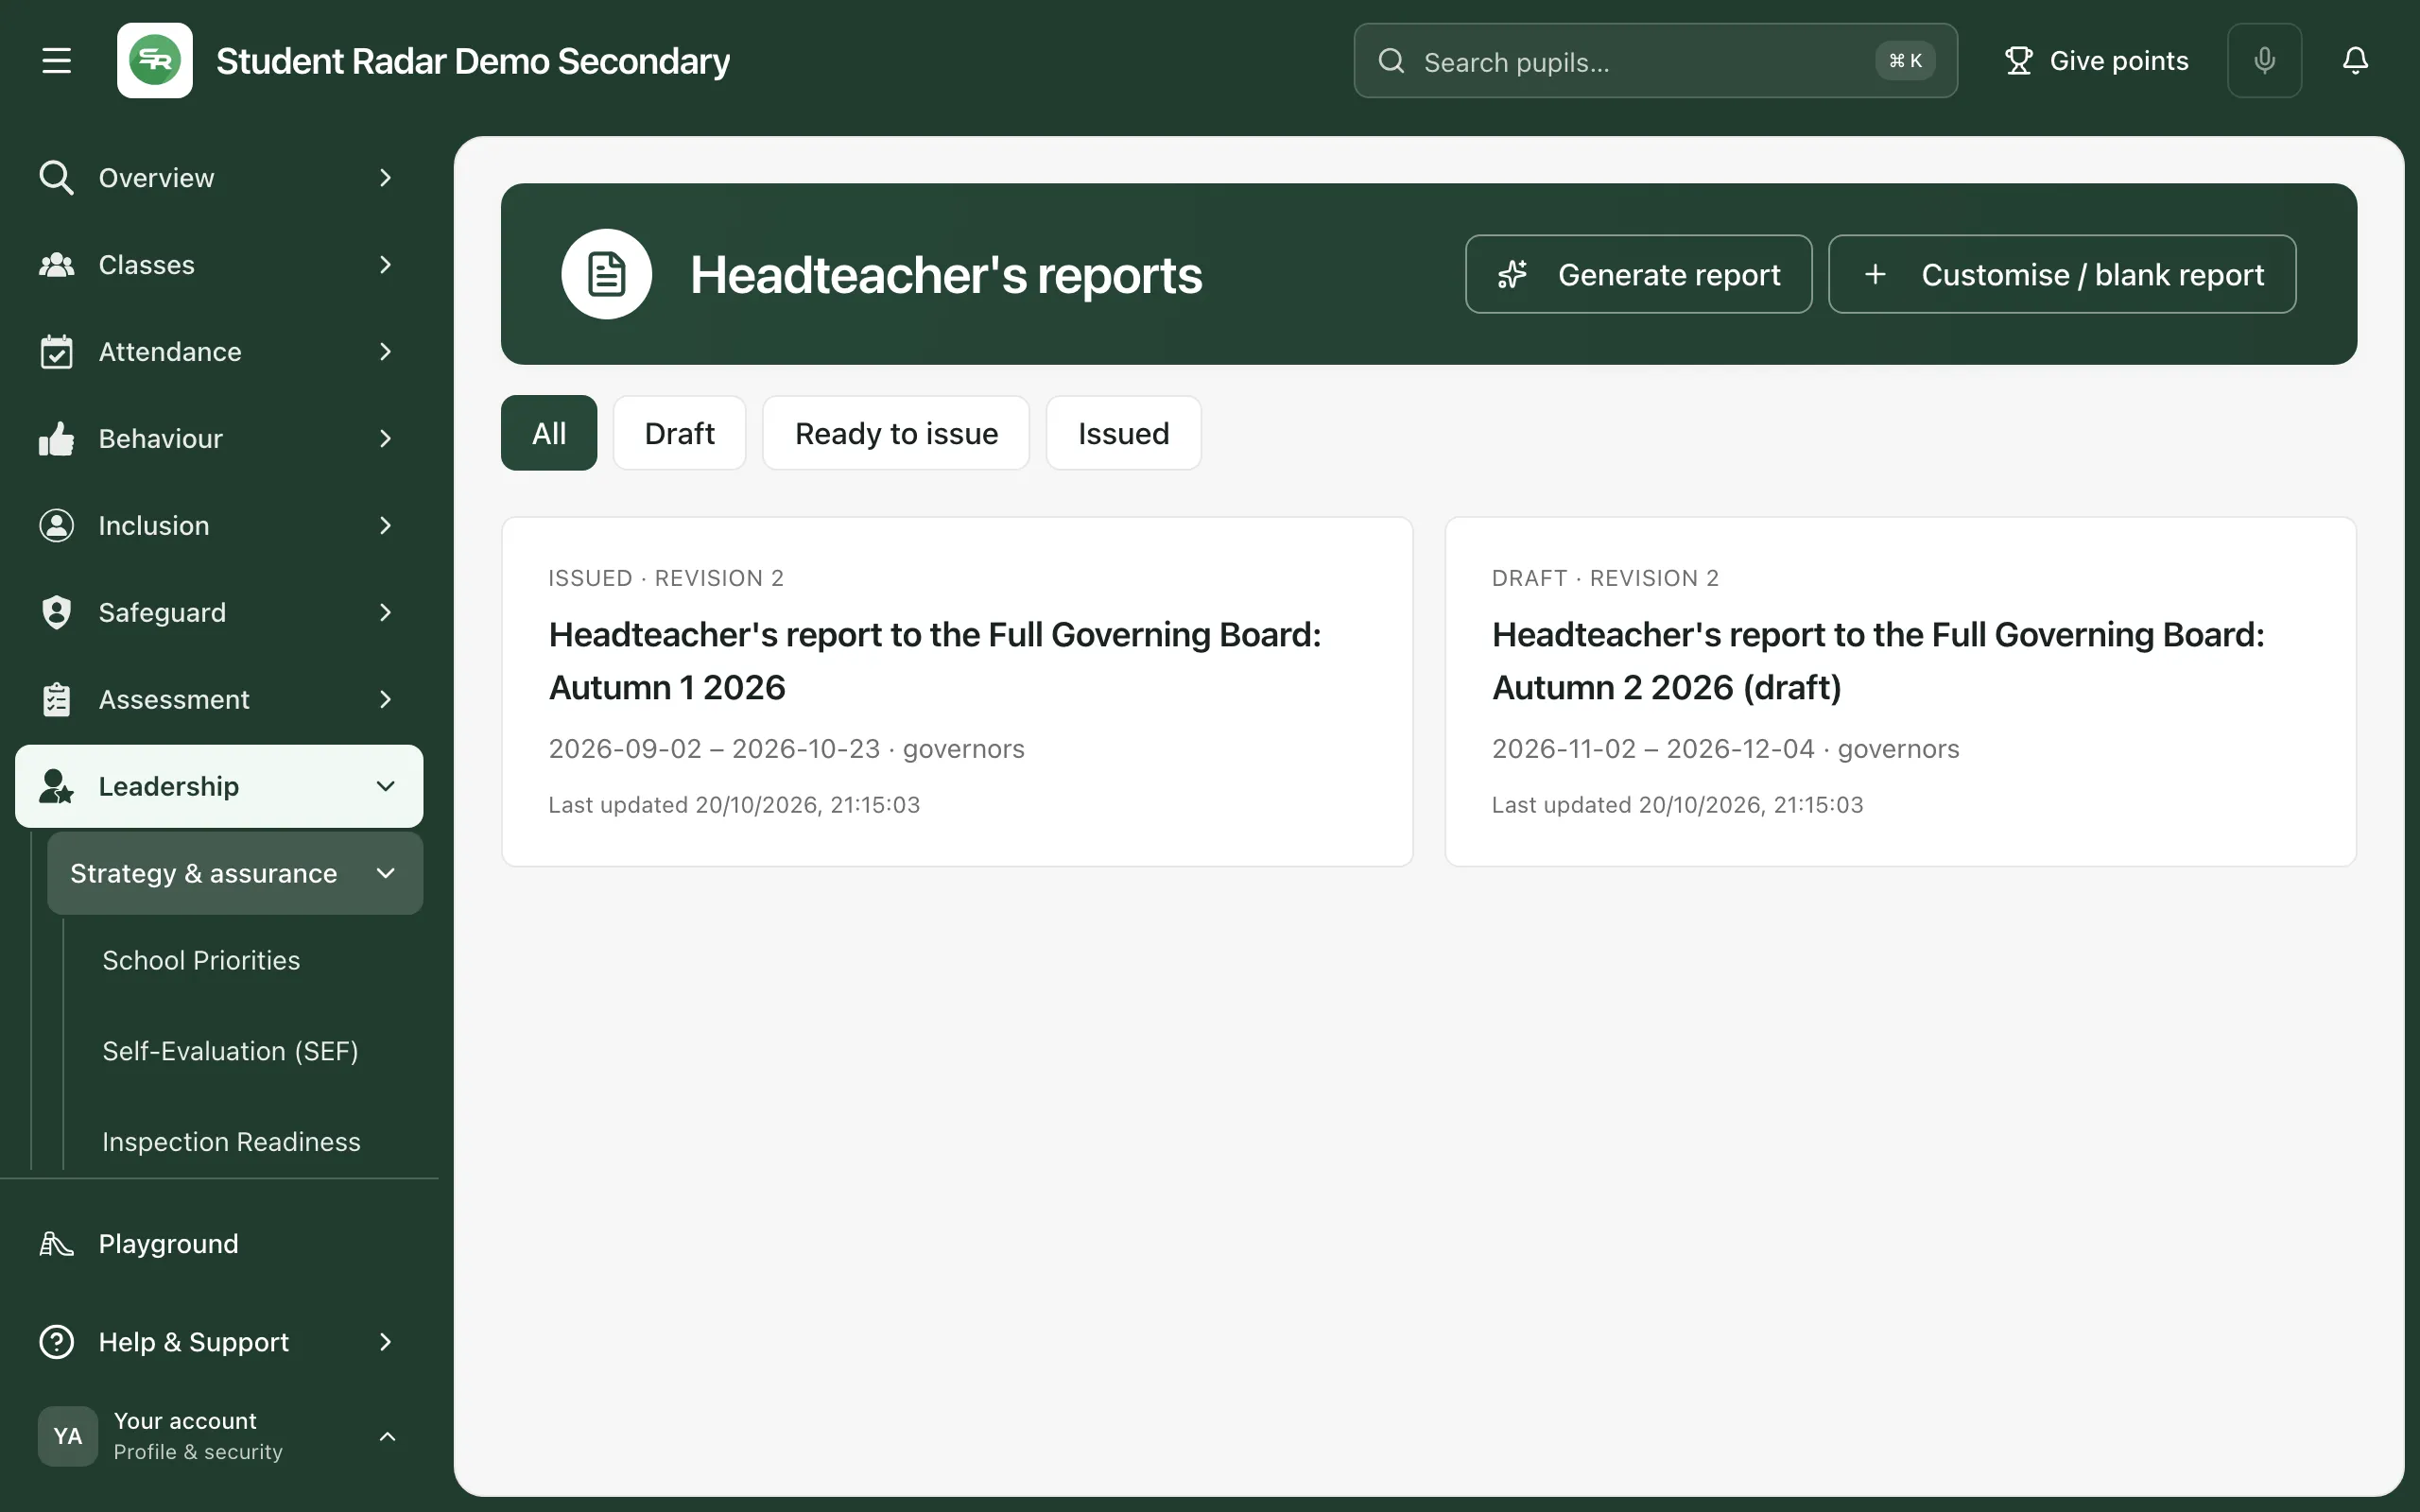Screen dimensions: 2420x1512
Task: Click the Attendance calendar-check icon
Action: click(56, 352)
